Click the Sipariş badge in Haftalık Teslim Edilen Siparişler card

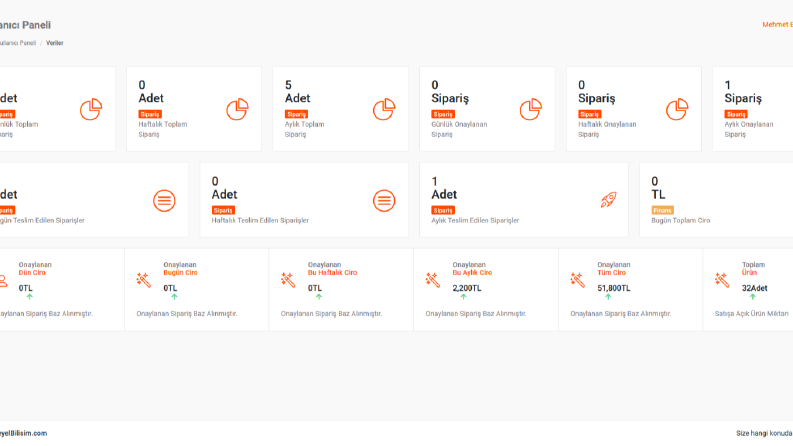(223, 210)
